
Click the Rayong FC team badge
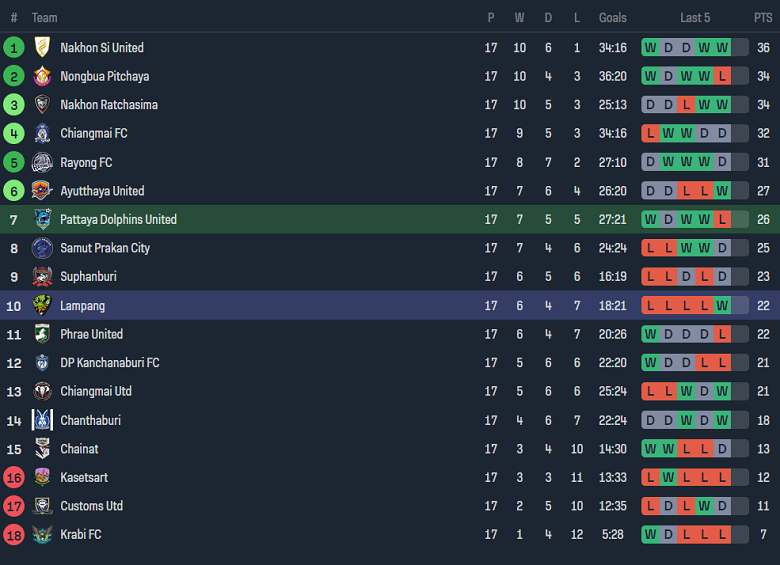coord(42,162)
